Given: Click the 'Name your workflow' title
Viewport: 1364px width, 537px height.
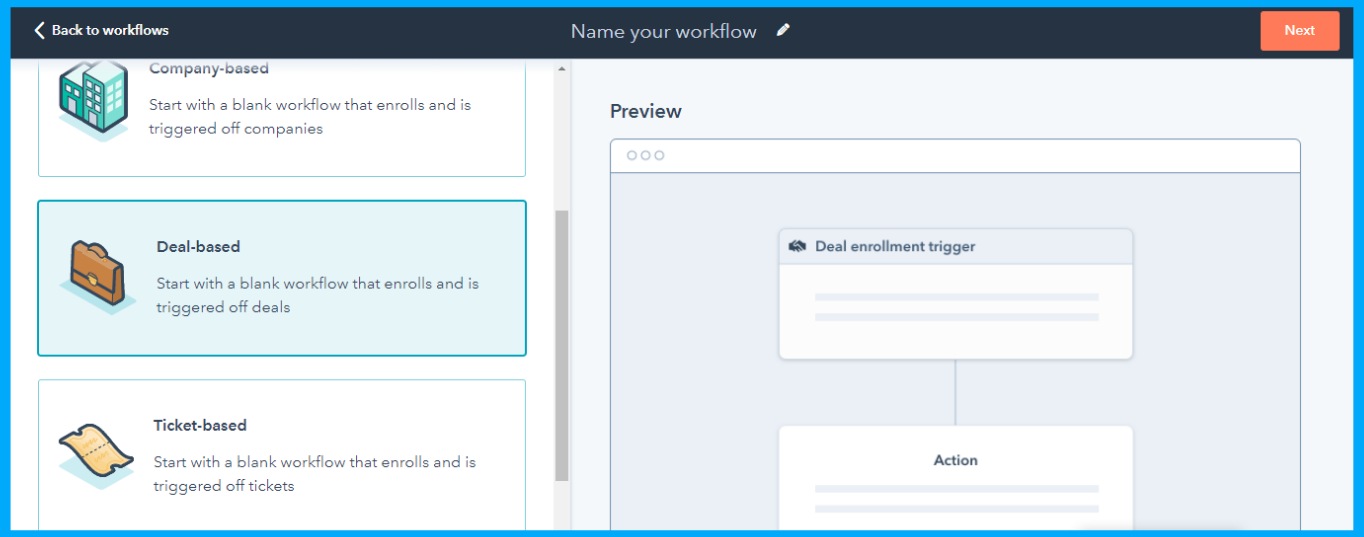Looking at the screenshot, I should click(x=664, y=31).
